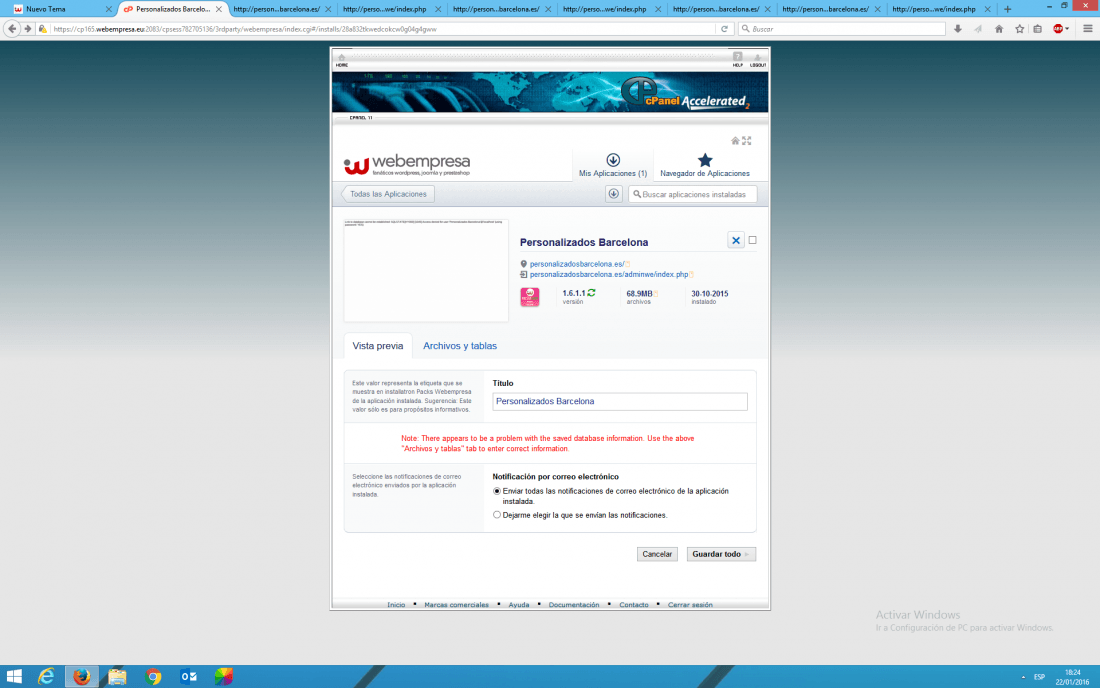Viewport: 1100px width, 688px height.
Task: Open the personalizadosbarcelona.es/ site link
Action: click(577, 264)
